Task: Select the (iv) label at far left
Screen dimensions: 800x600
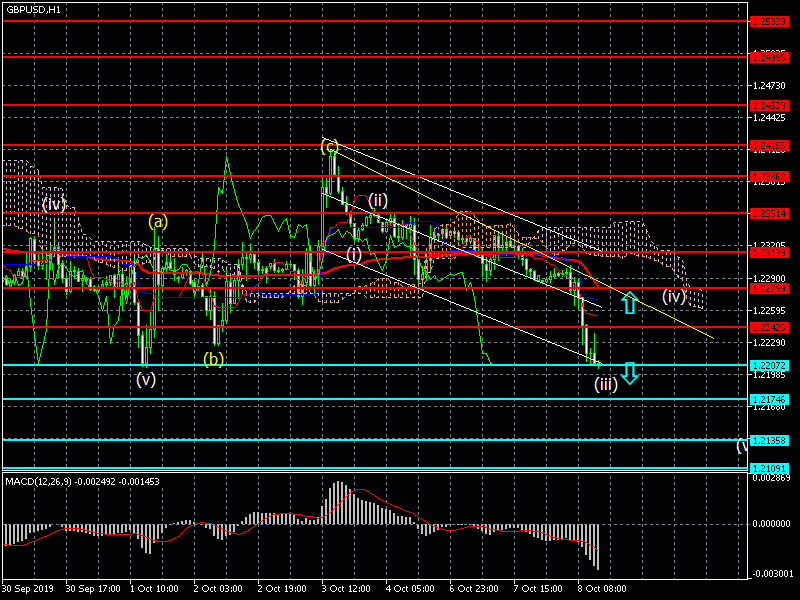Action: [54, 204]
